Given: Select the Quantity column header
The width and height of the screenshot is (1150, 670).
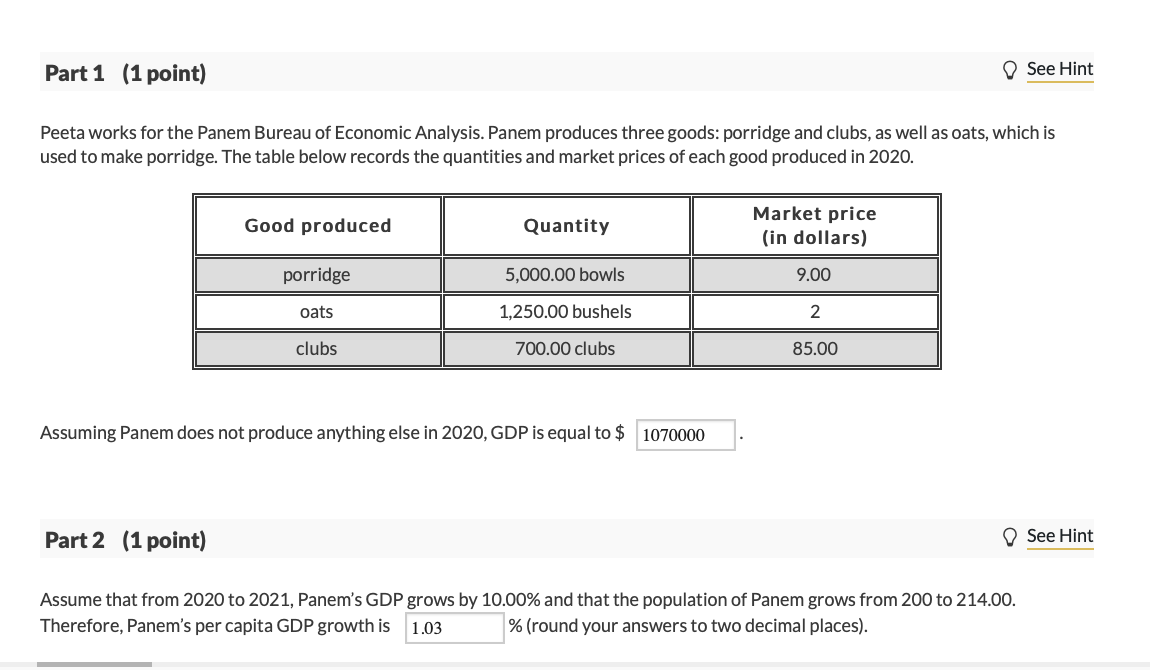Looking at the screenshot, I should click(x=566, y=226).
